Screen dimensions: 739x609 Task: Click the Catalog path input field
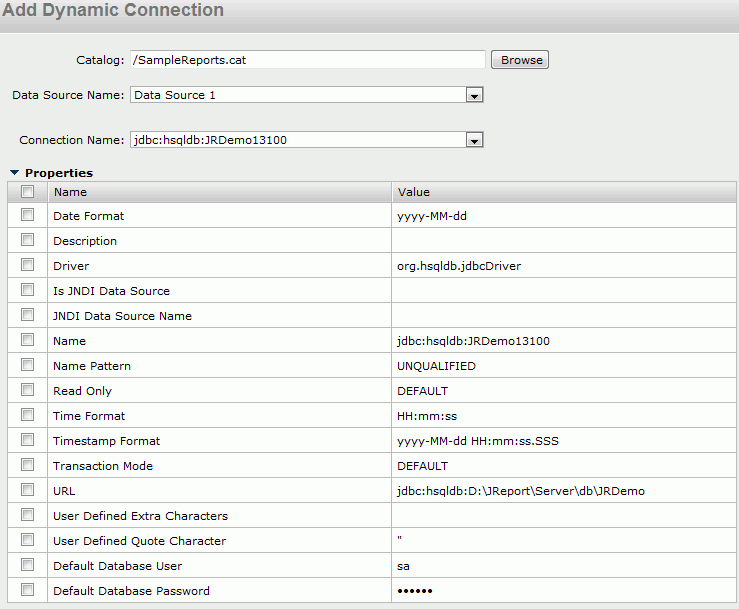click(x=308, y=60)
